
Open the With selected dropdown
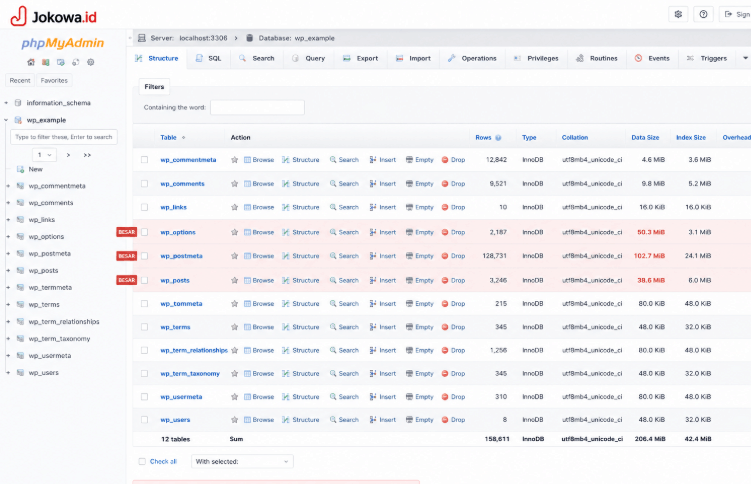pyautogui.click(x=242, y=461)
